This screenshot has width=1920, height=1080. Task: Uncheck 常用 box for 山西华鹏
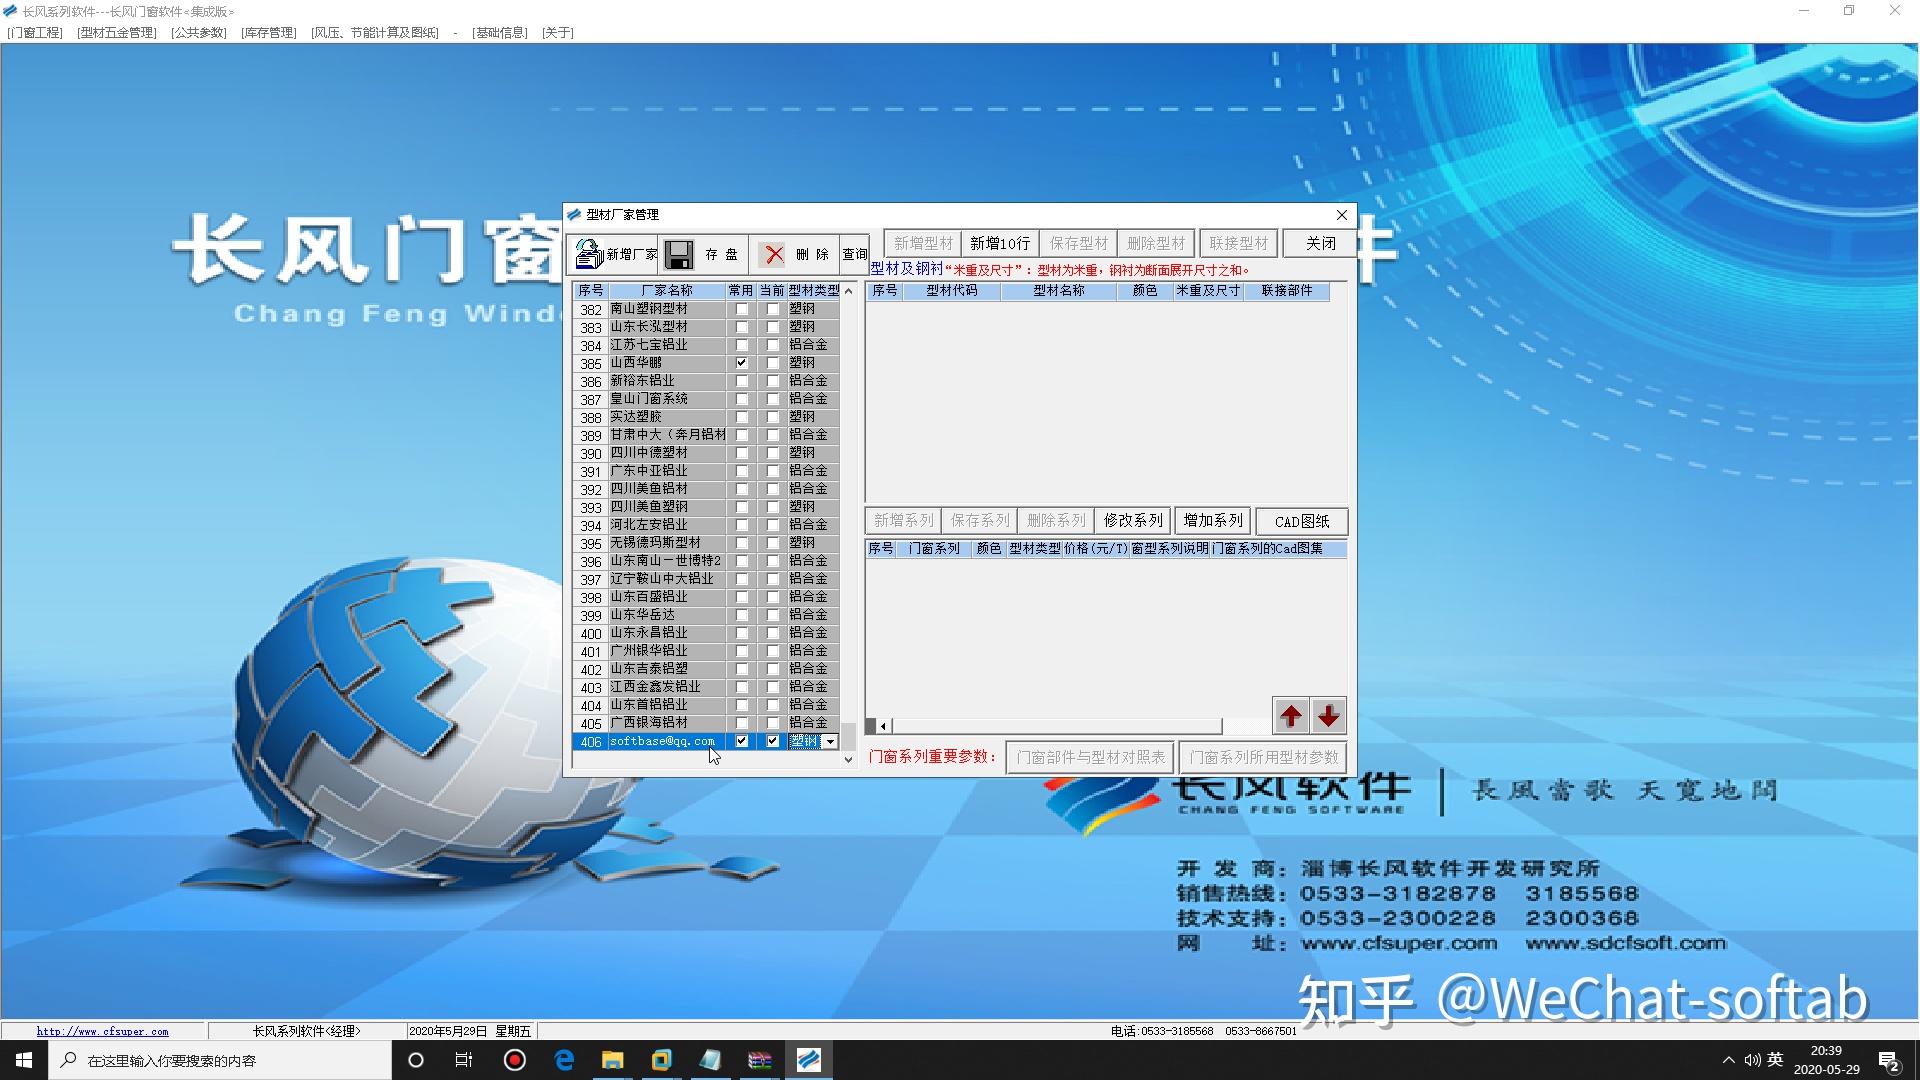[741, 363]
